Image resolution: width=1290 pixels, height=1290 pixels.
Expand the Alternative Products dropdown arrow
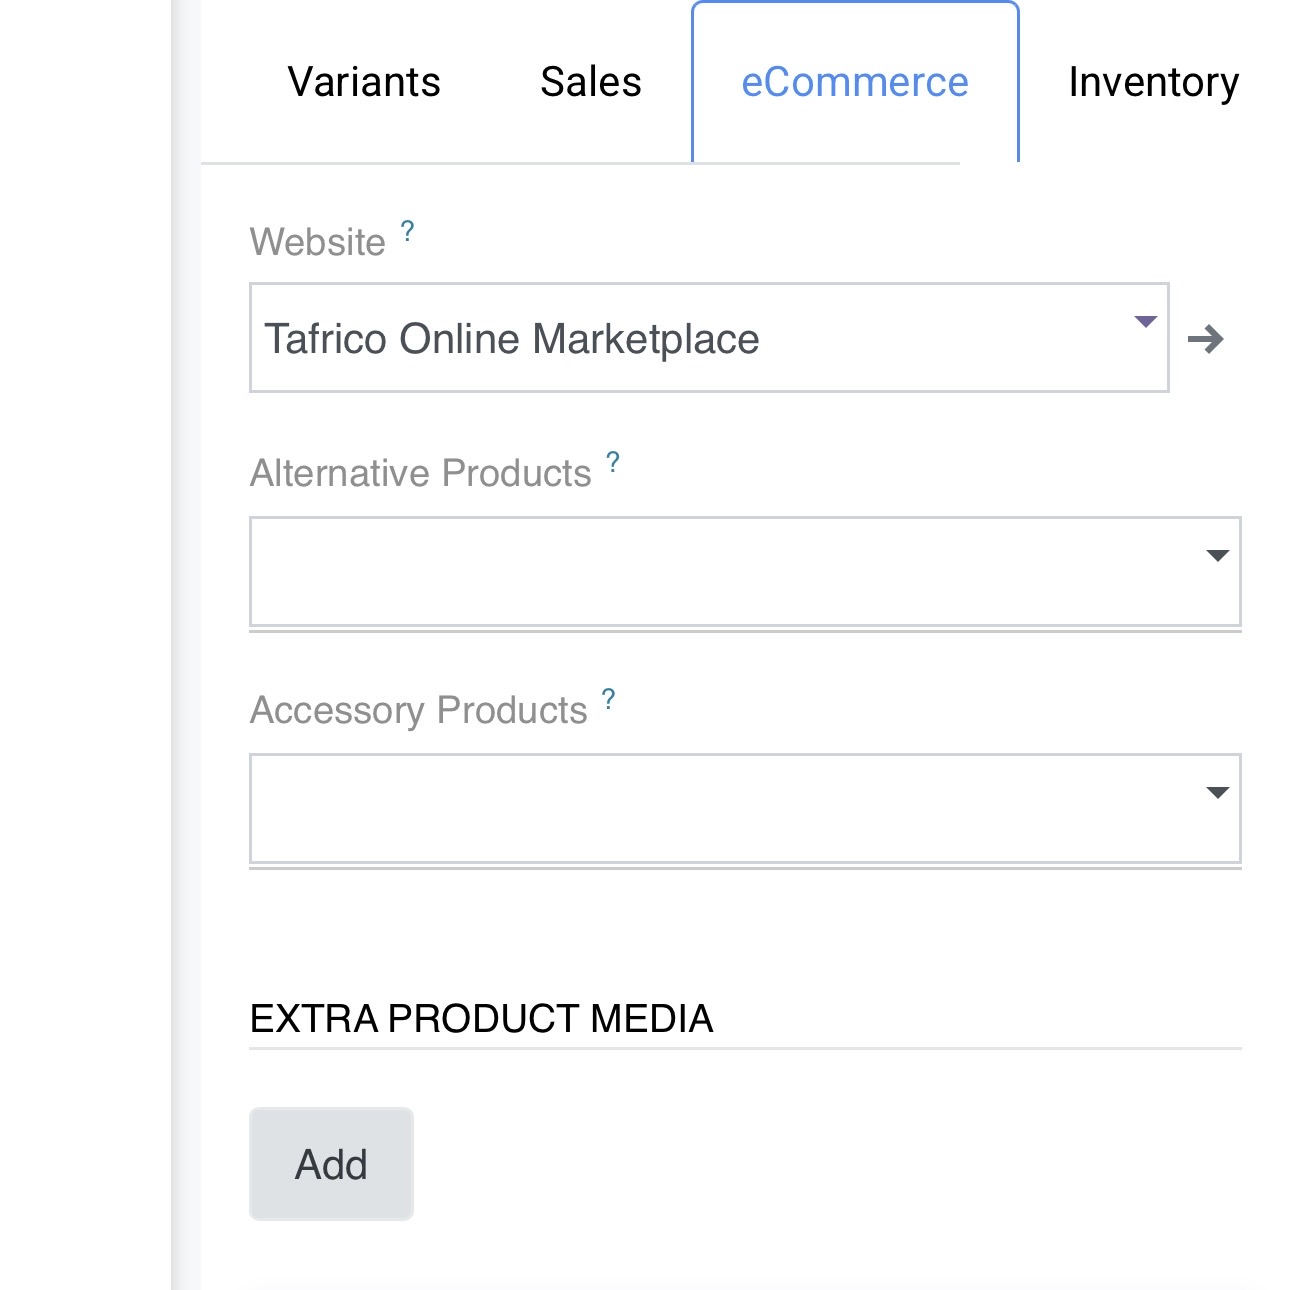click(x=1217, y=556)
